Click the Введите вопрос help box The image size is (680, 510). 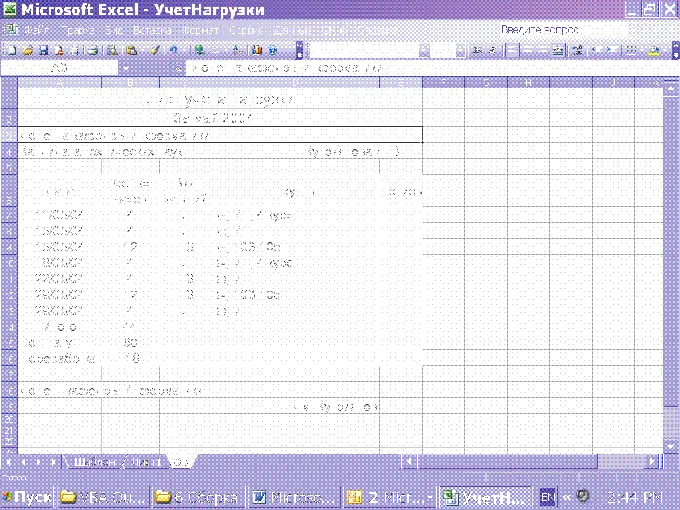(x=563, y=30)
